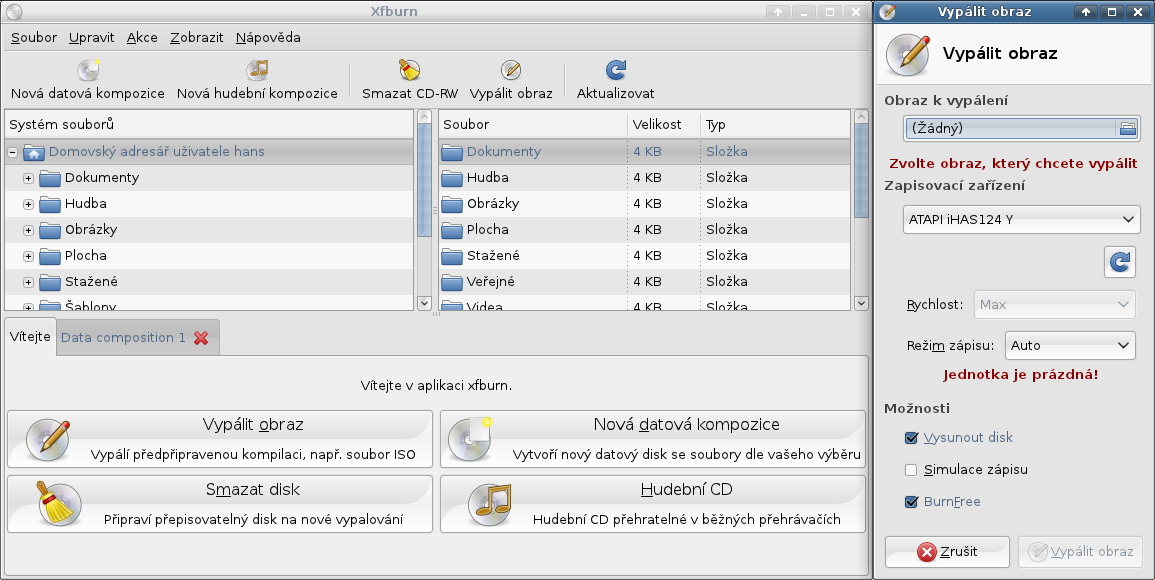Open the Zobrazit menu

tap(197, 38)
